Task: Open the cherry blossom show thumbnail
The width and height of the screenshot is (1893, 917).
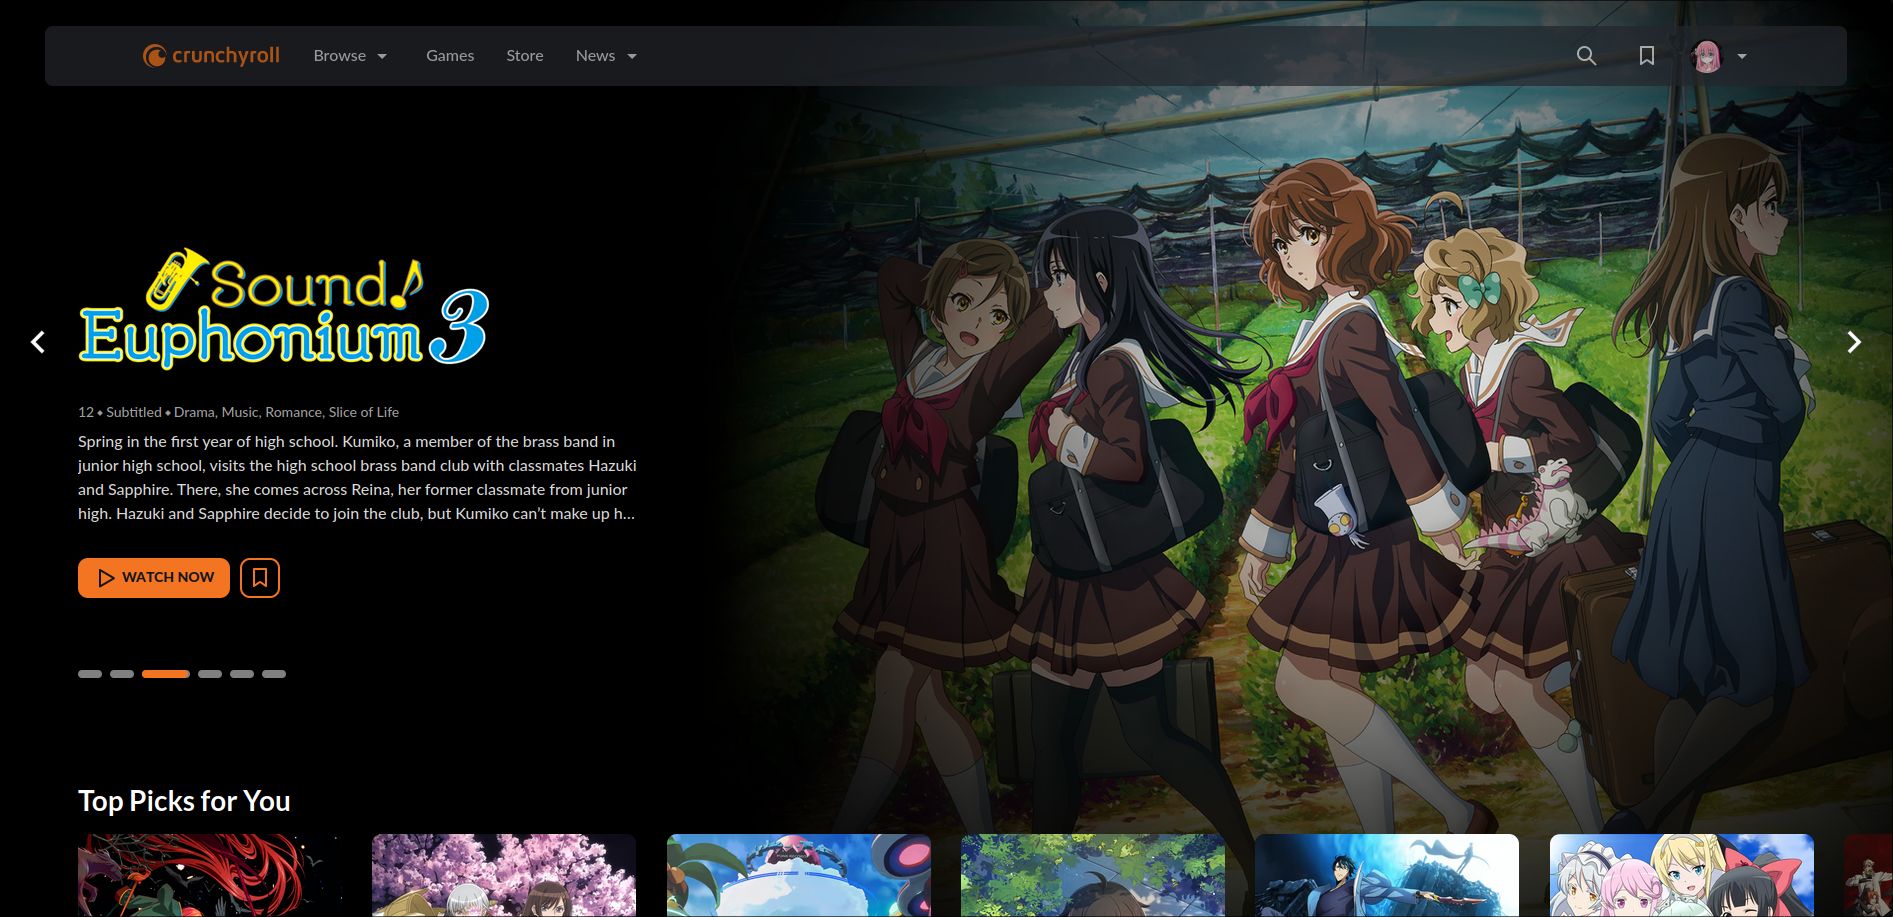Action: click(504, 876)
